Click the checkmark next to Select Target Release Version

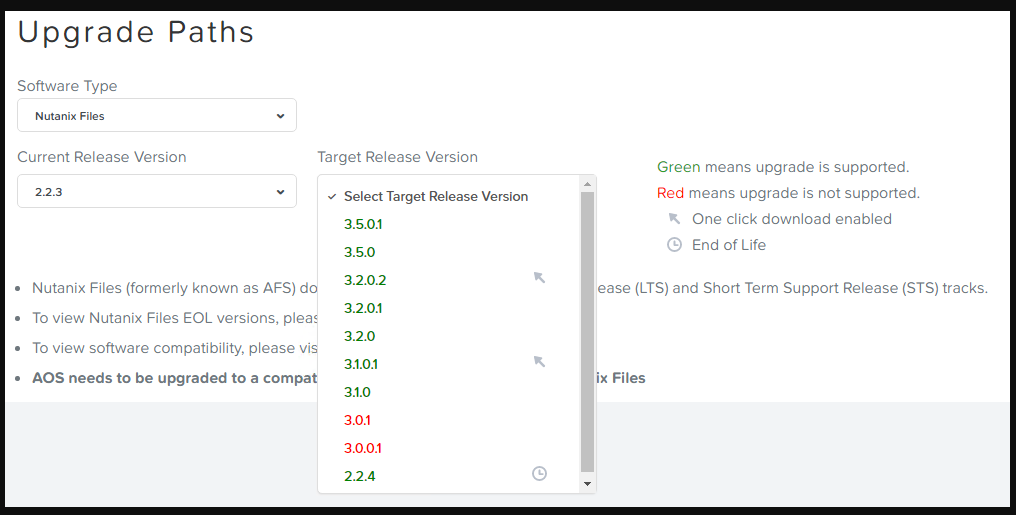click(332, 196)
